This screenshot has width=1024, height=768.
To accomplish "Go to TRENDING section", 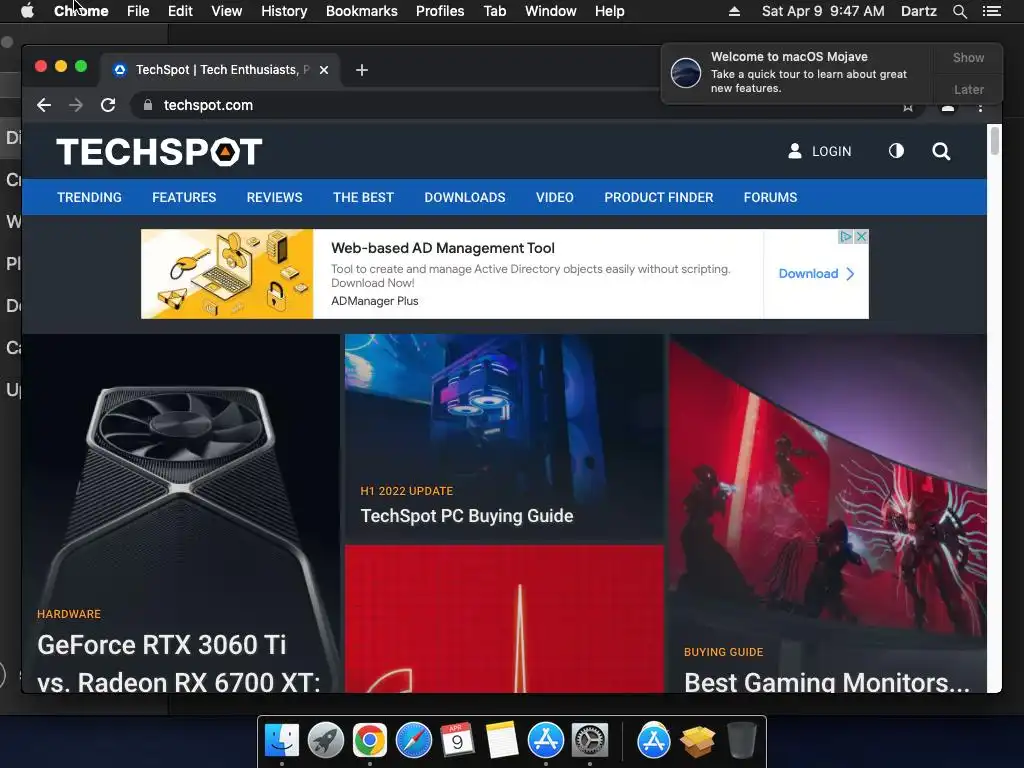I will tap(89, 197).
